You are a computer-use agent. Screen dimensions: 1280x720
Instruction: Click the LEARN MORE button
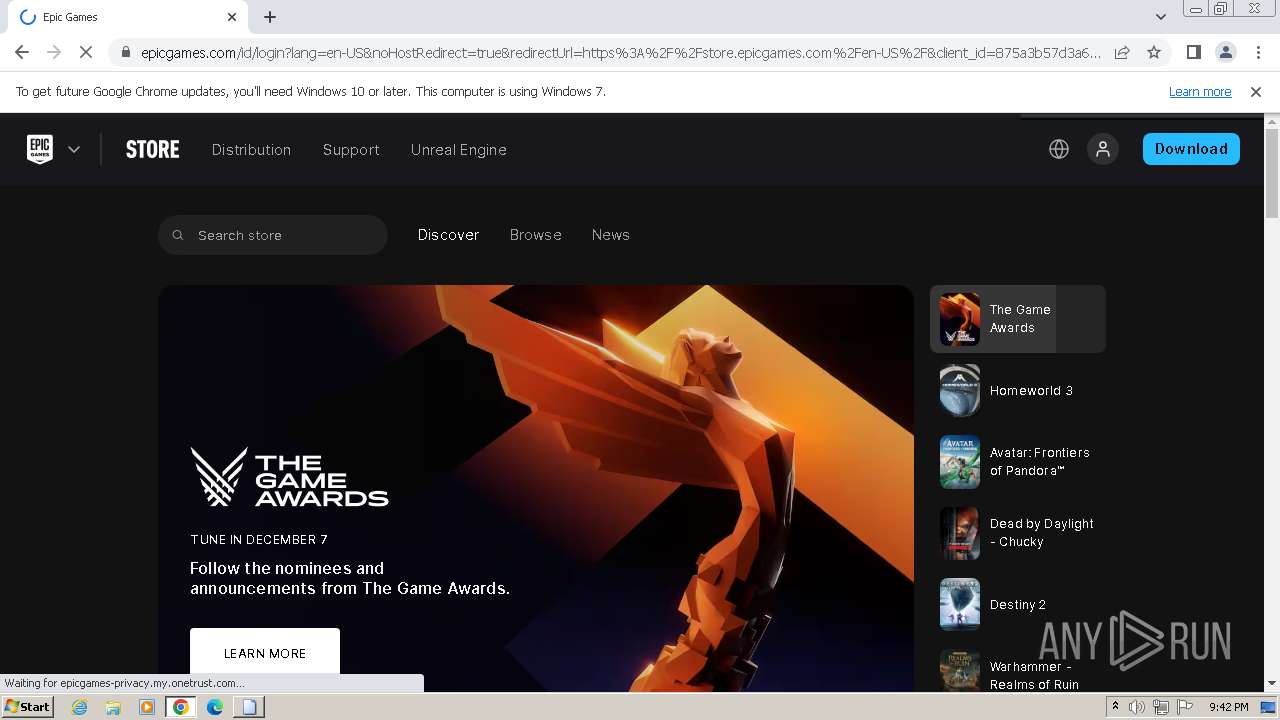265,653
